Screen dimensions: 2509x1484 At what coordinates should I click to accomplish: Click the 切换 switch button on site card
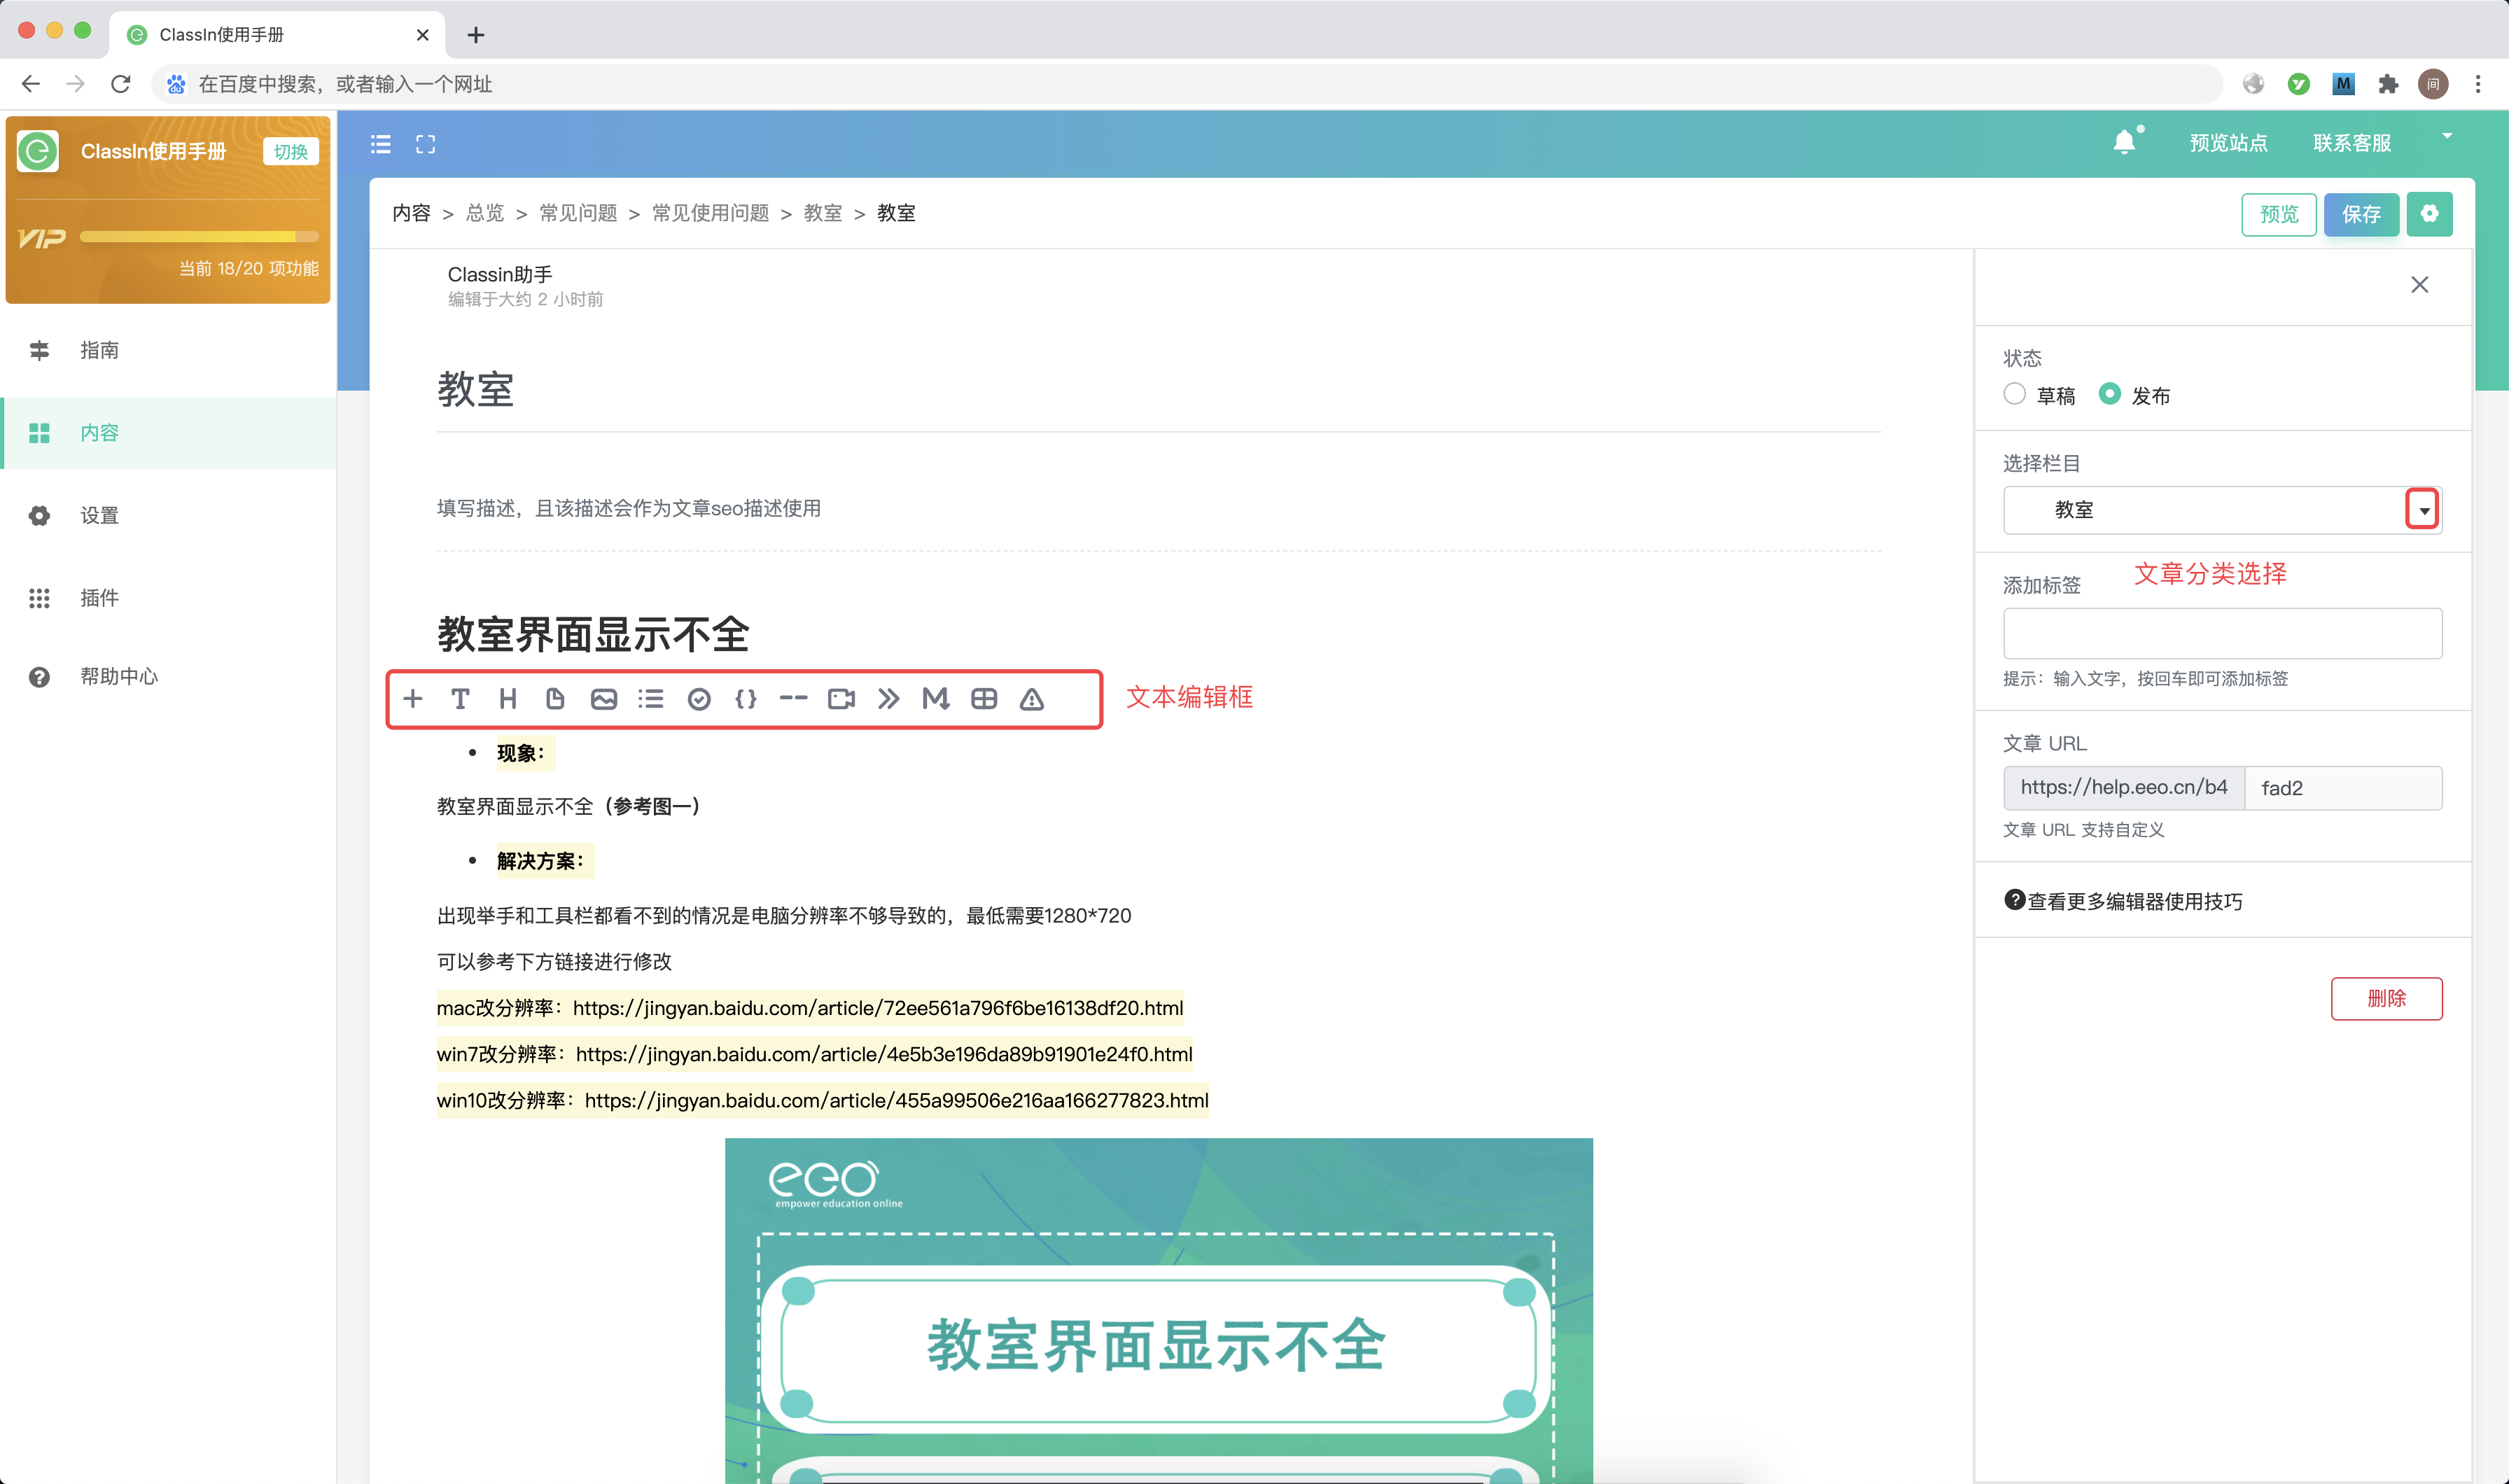click(291, 152)
